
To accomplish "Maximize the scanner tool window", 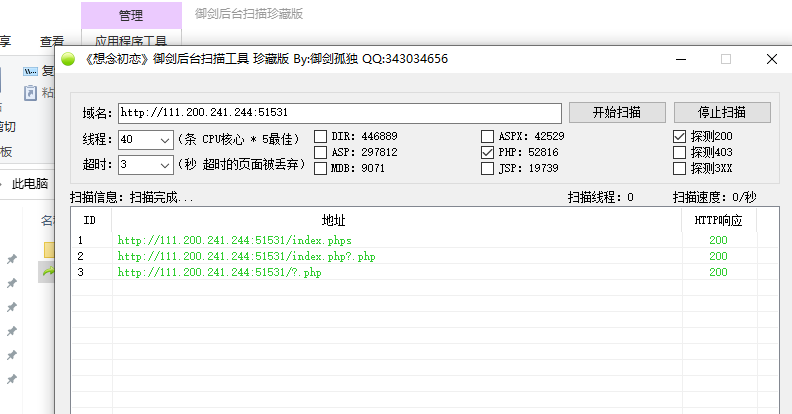I will pyautogui.click(x=726, y=59).
